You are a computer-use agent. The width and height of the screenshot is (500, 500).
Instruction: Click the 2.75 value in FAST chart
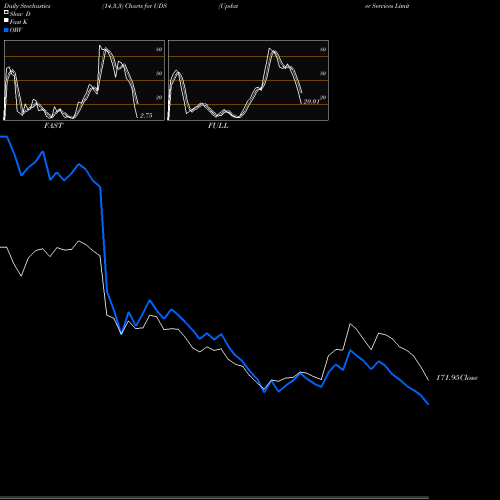pyautogui.click(x=146, y=115)
